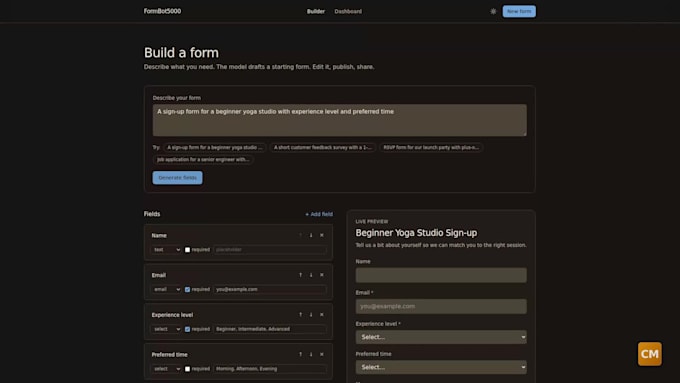Click the preview Email text box
This screenshot has height=383, width=680.
click(441, 306)
